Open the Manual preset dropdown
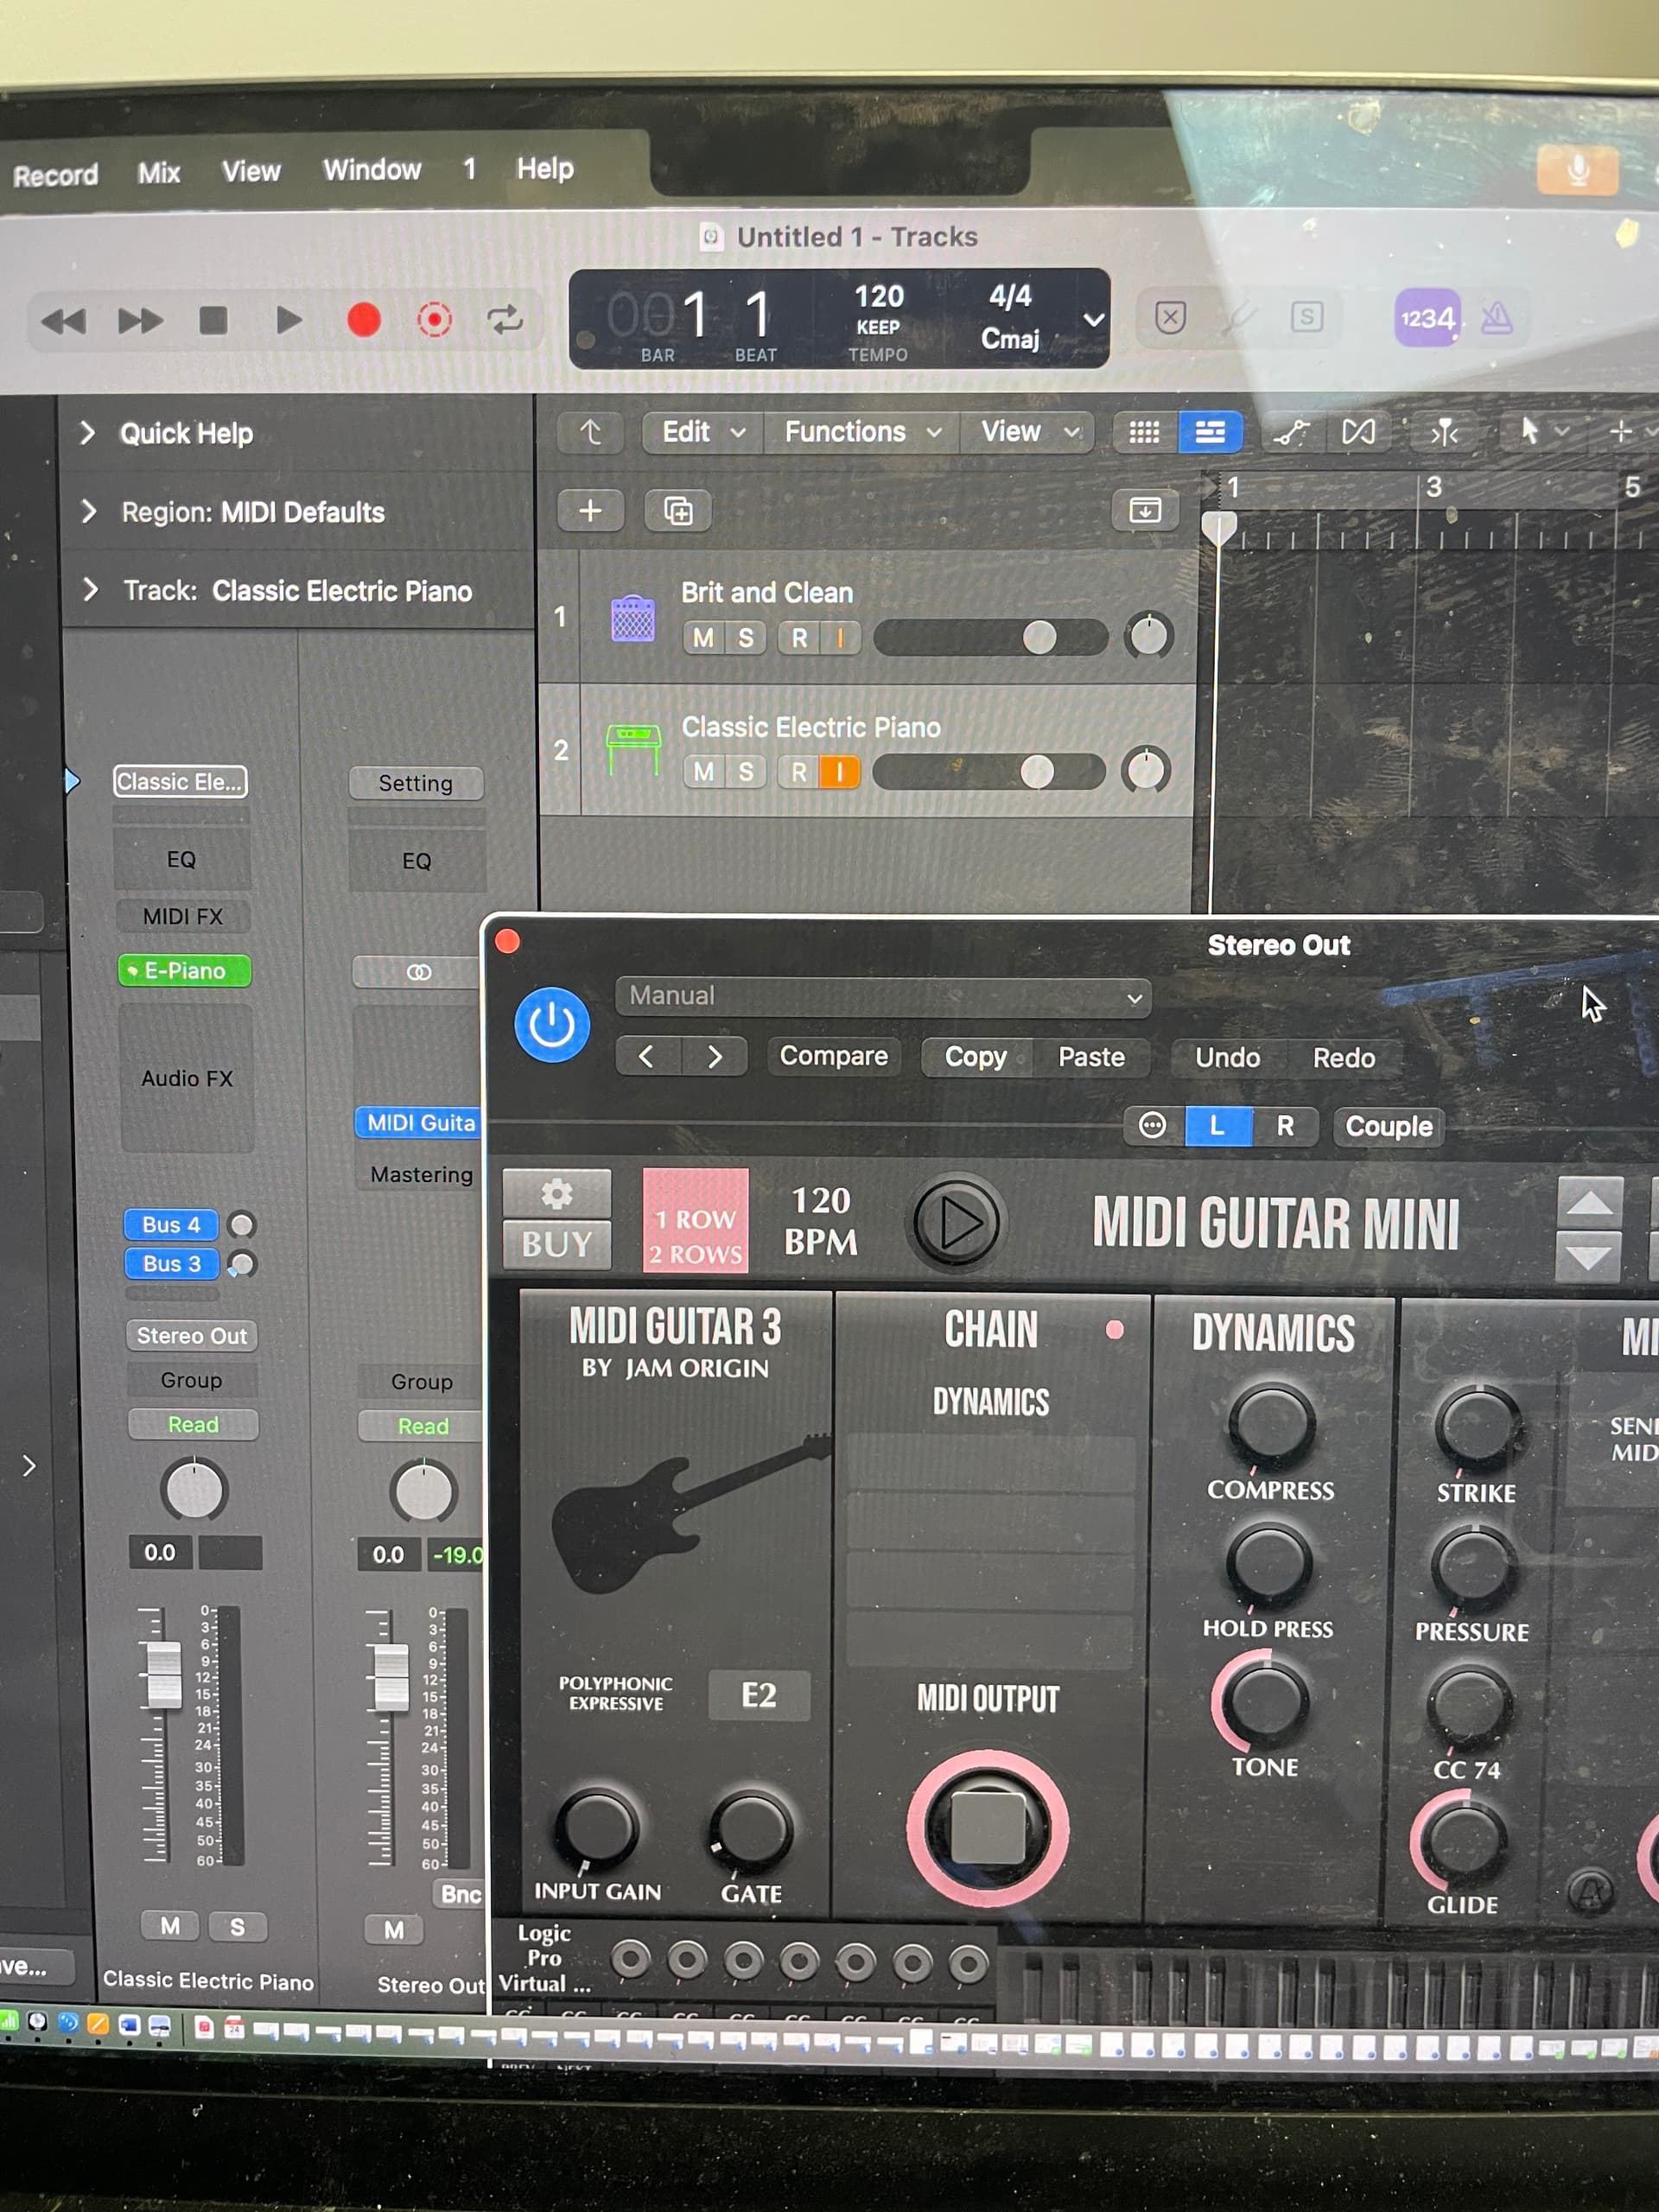Image resolution: width=1659 pixels, height=2212 pixels. (x=883, y=996)
